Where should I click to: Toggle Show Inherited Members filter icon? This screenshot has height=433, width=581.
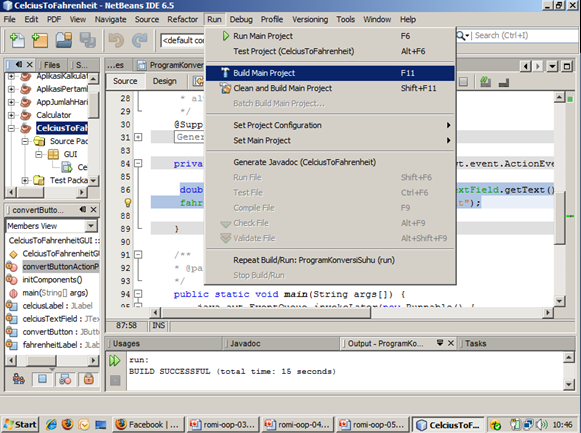pyautogui.click(x=19, y=379)
